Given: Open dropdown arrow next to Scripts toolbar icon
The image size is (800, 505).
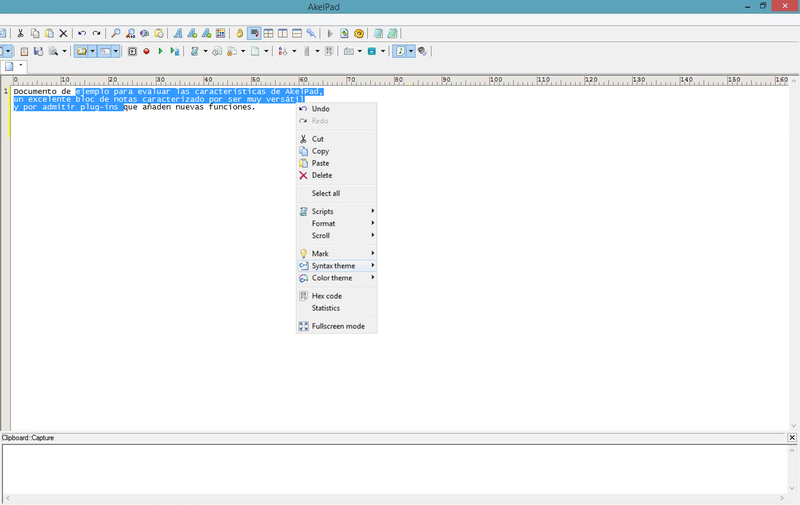Looking at the screenshot, I should pos(206,51).
